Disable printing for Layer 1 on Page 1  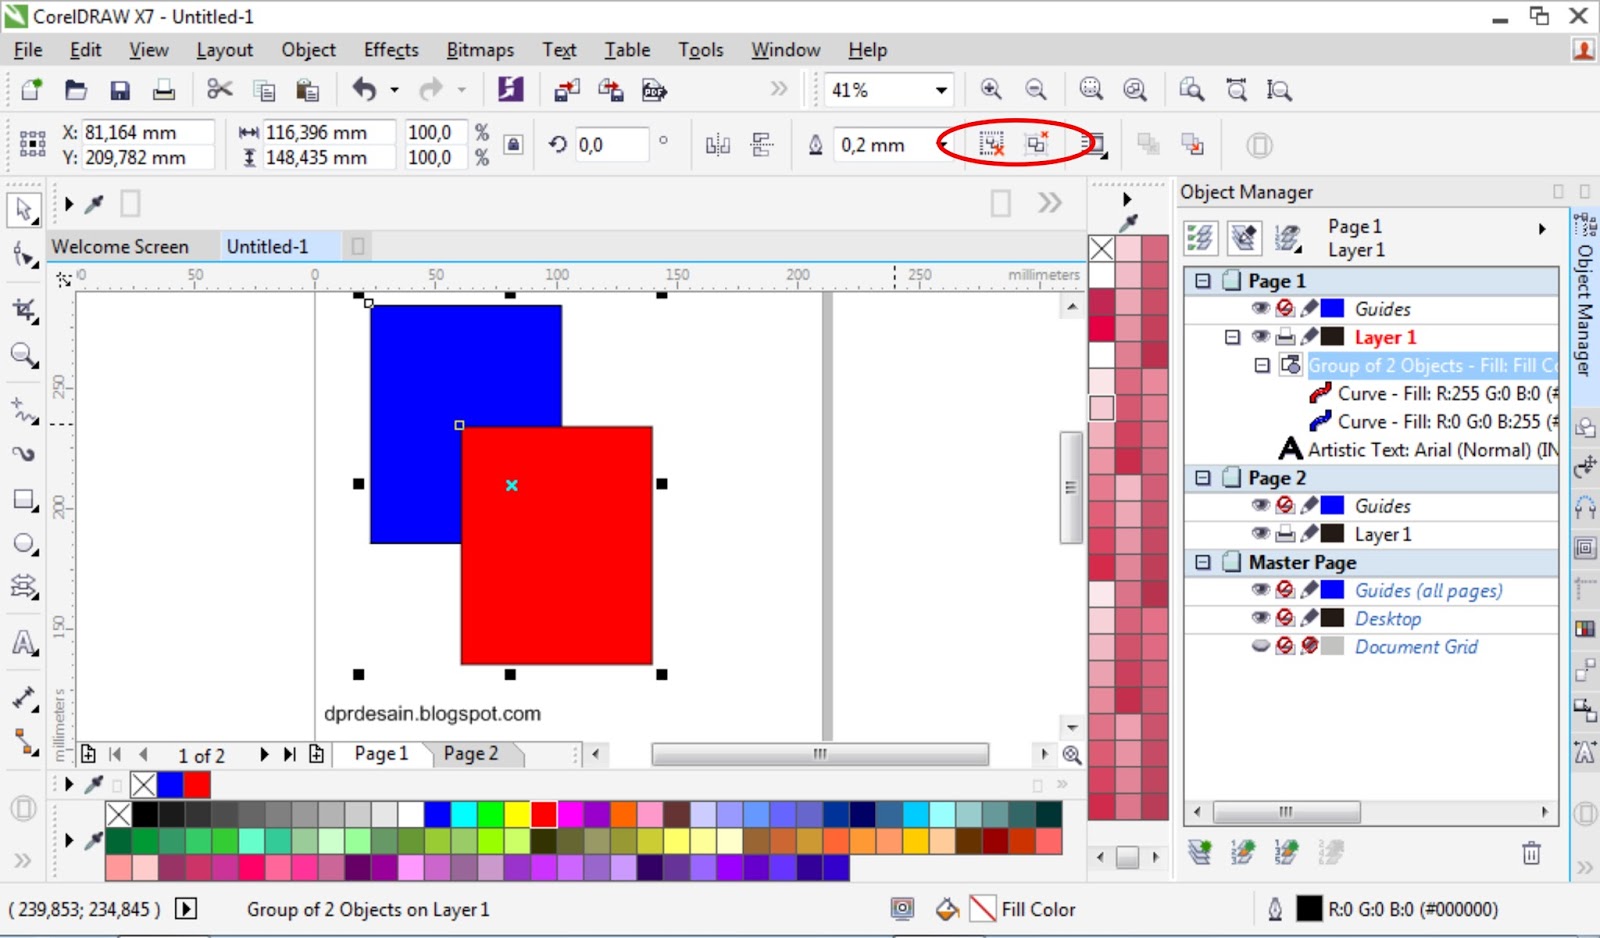[x=1285, y=336]
